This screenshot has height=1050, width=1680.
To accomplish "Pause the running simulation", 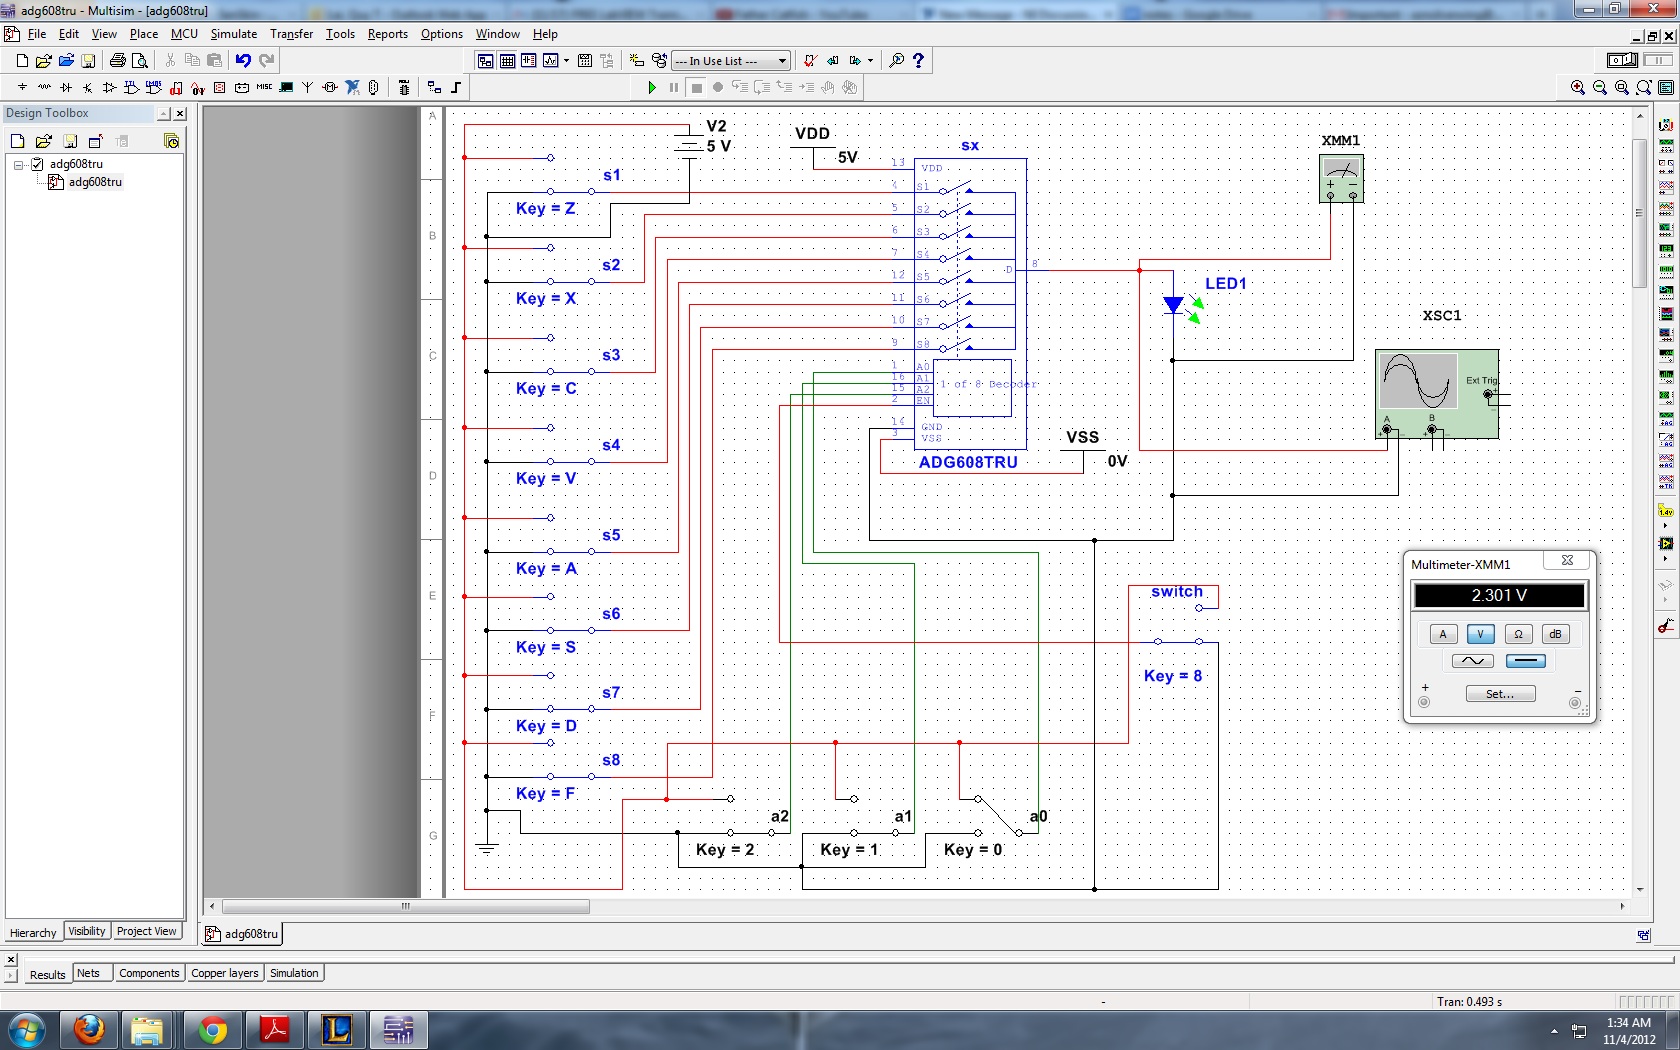I will pyautogui.click(x=674, y=88).
